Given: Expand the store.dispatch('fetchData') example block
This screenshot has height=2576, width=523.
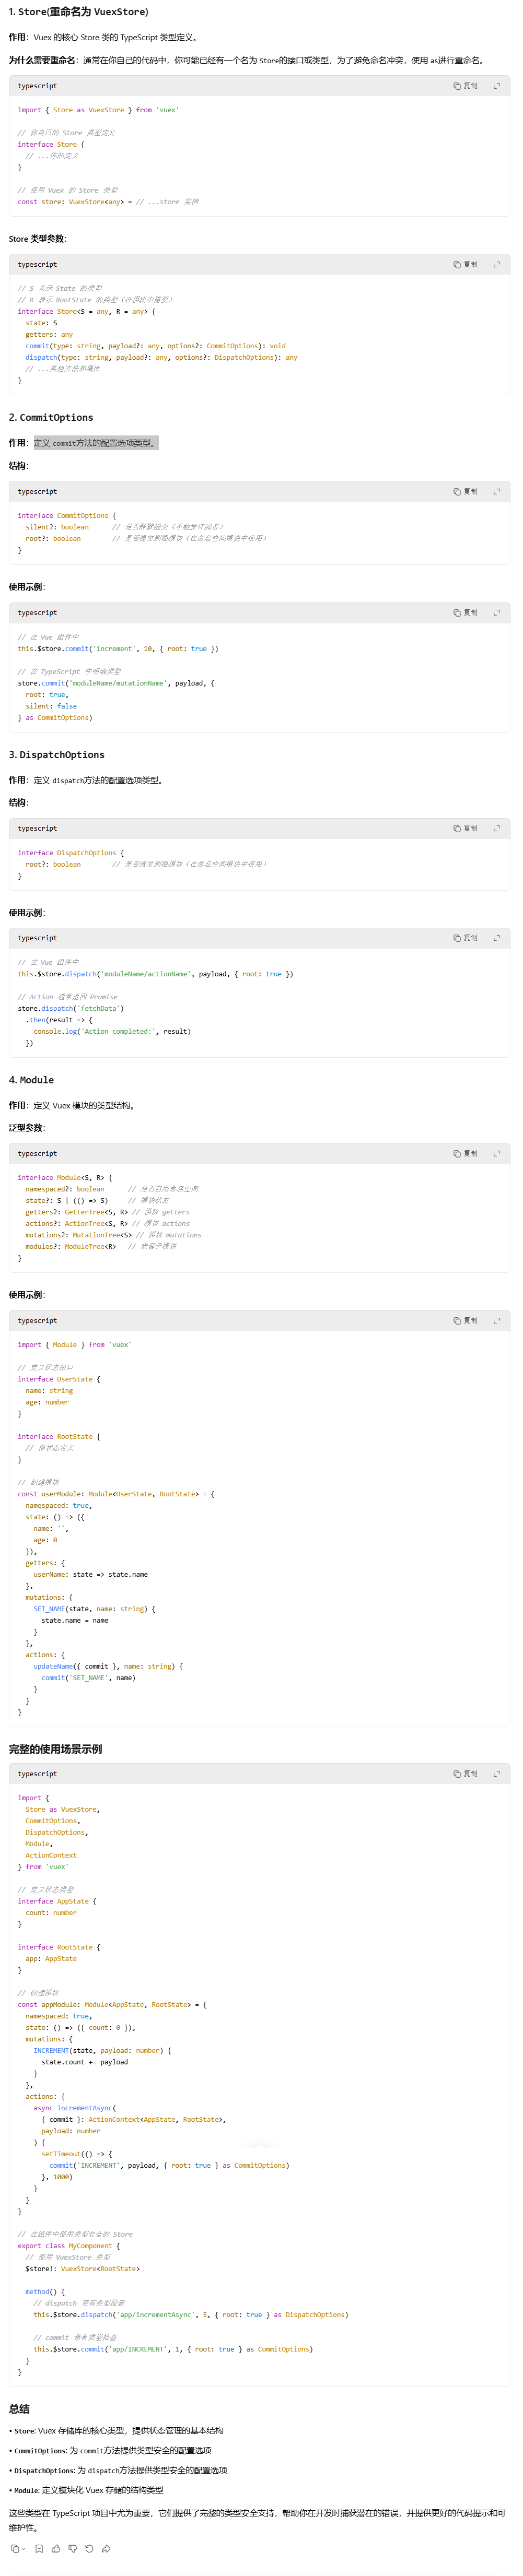Looking at the screenshot, I should coord(496,937).
